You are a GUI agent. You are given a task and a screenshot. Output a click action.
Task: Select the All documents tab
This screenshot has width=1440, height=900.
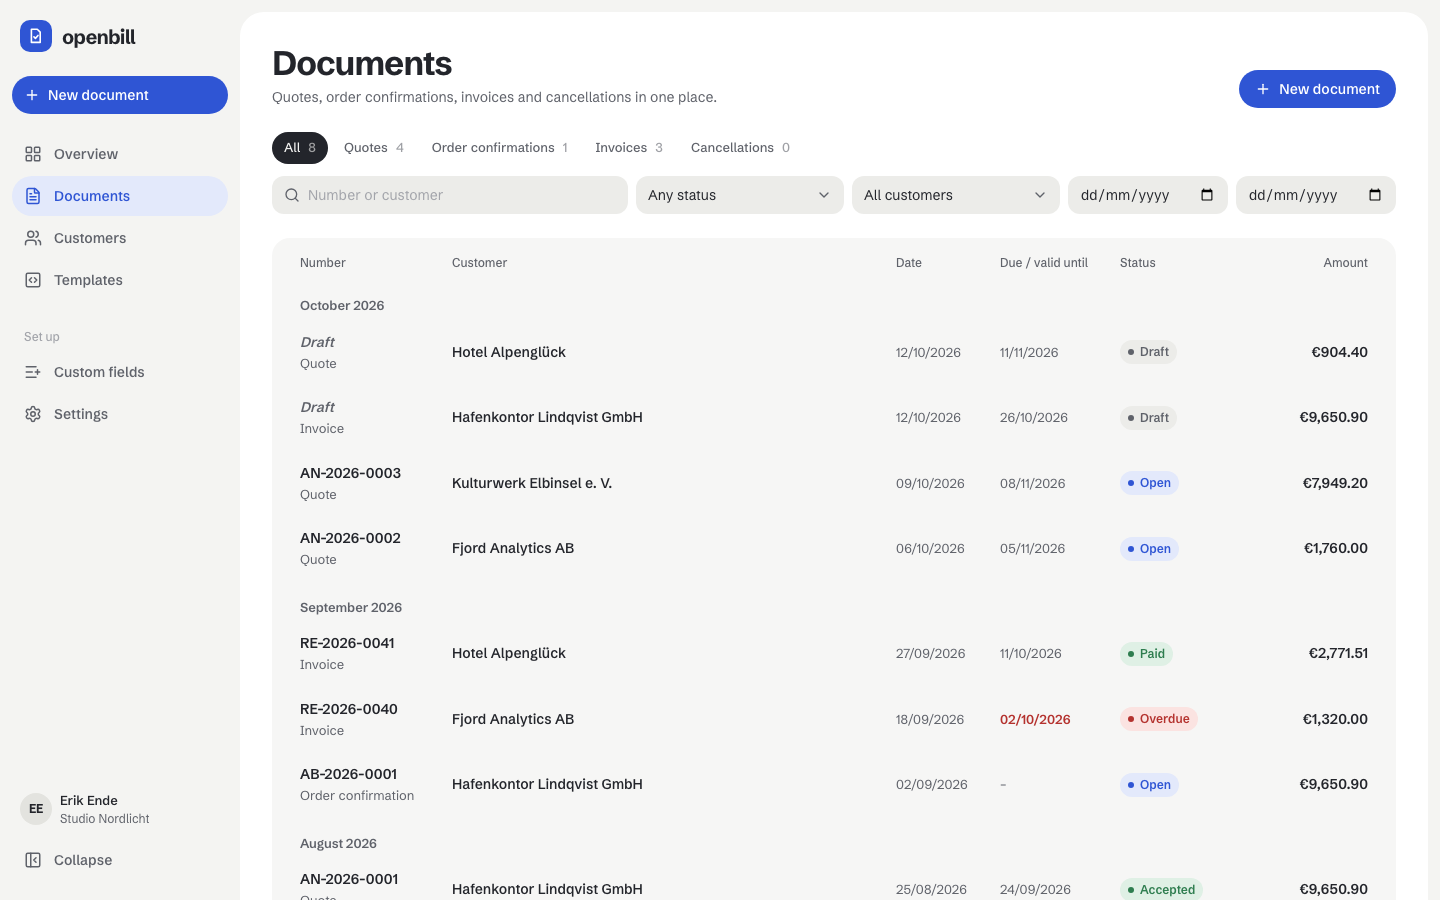coord(300,147)
